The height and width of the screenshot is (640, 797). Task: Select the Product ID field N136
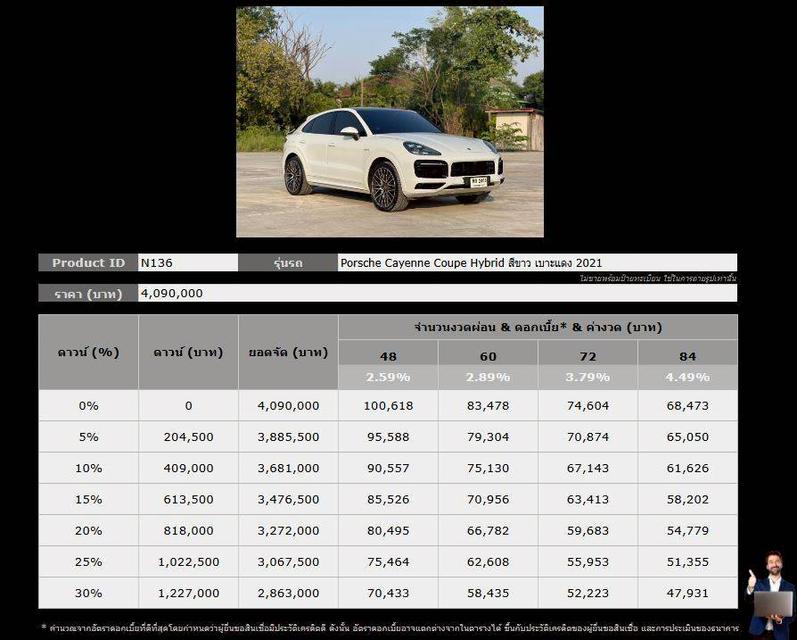pos(188,263)
